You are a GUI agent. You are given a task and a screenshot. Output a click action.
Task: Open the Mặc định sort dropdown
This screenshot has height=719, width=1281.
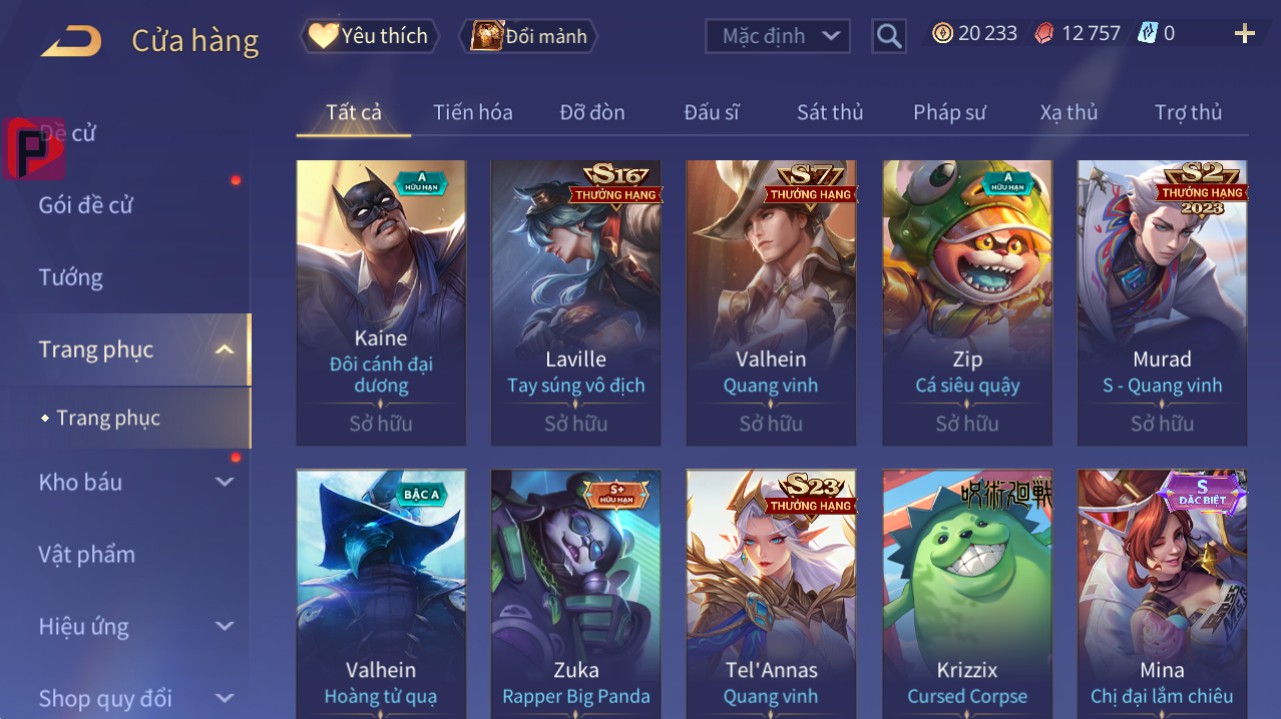778,36
